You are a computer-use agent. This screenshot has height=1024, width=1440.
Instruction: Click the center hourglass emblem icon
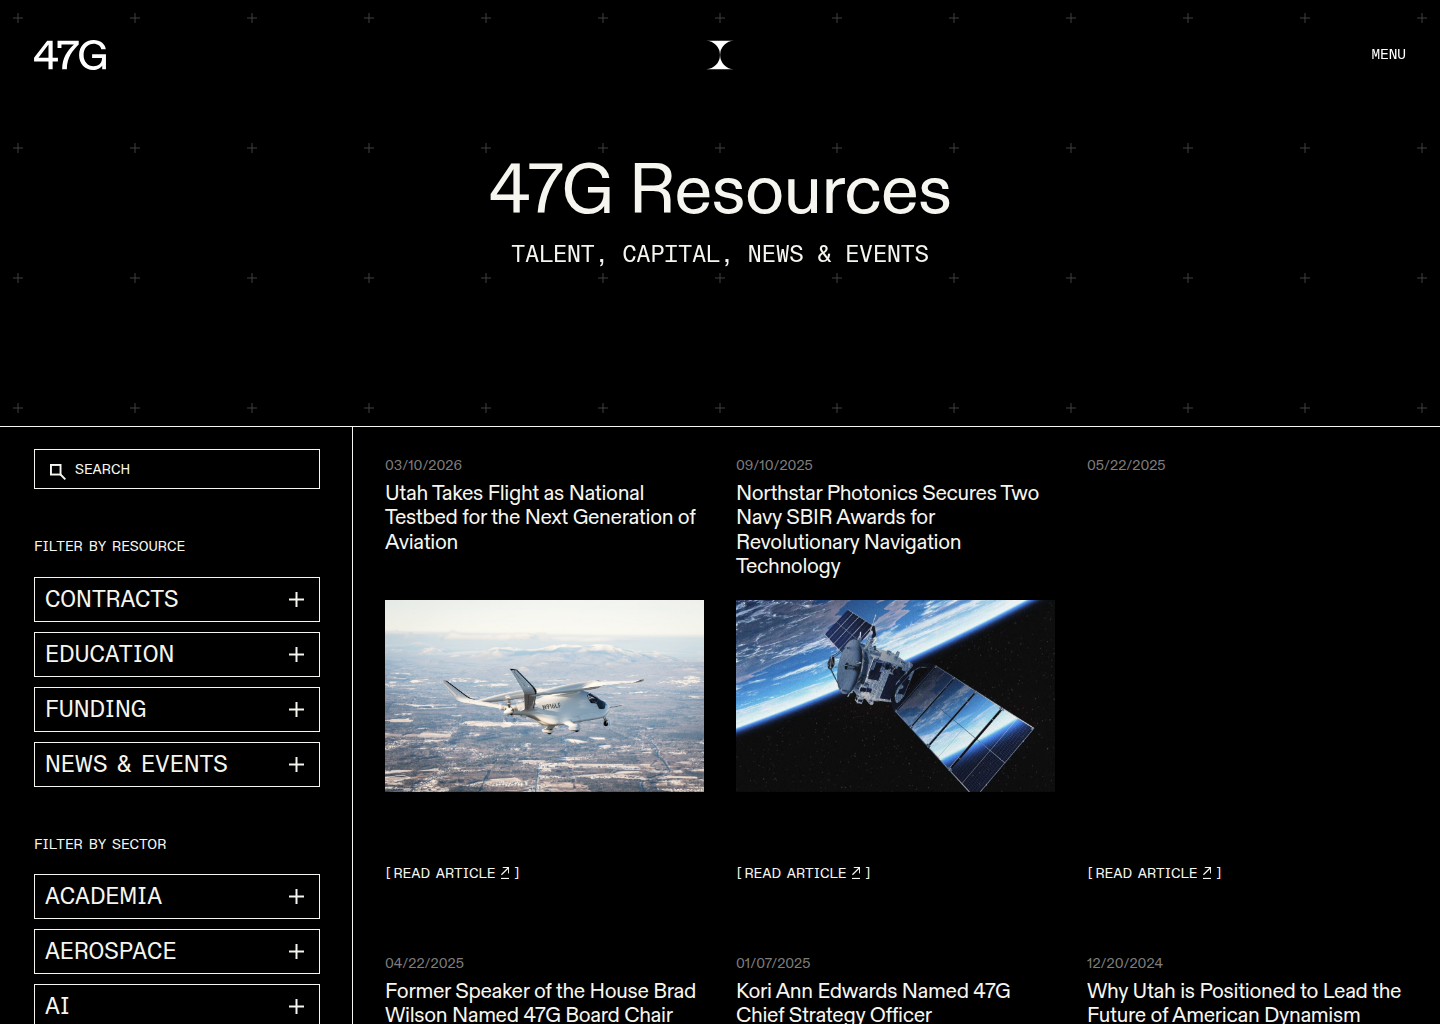pos(720,55)
